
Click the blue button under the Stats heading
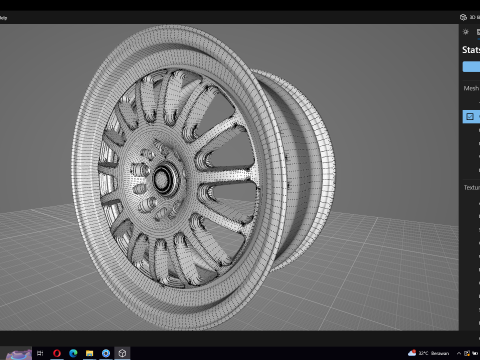pyautogui.click(x=471, y=66)
